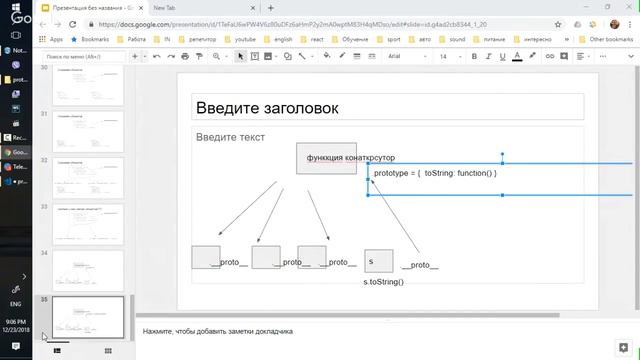Redo the last action

[171, 56]
